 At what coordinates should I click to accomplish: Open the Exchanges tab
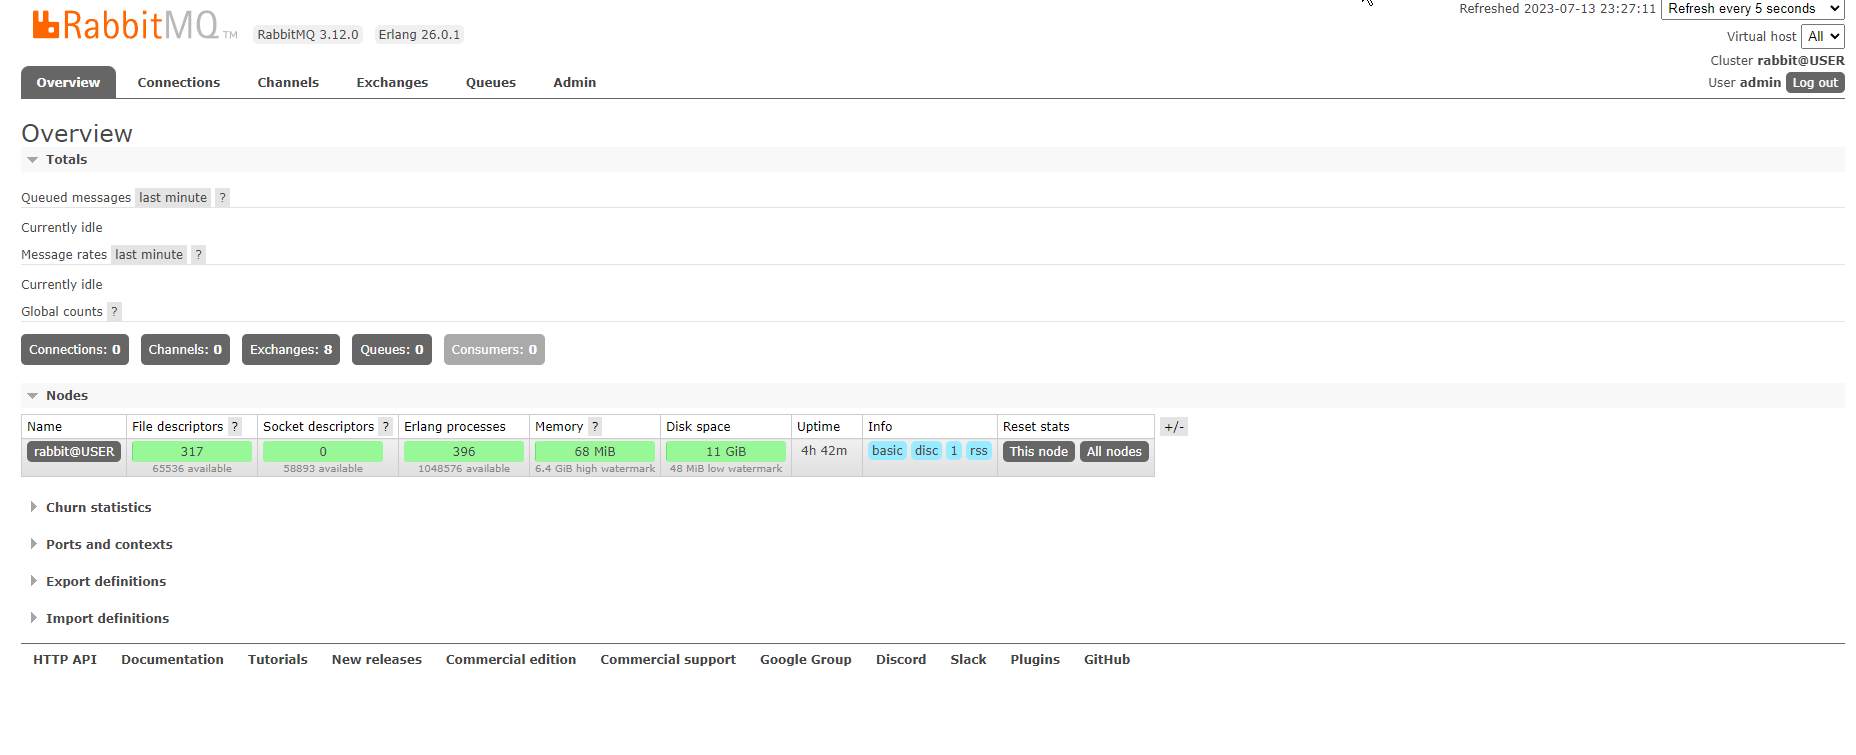pyautogui.click(x=392, y=83)
